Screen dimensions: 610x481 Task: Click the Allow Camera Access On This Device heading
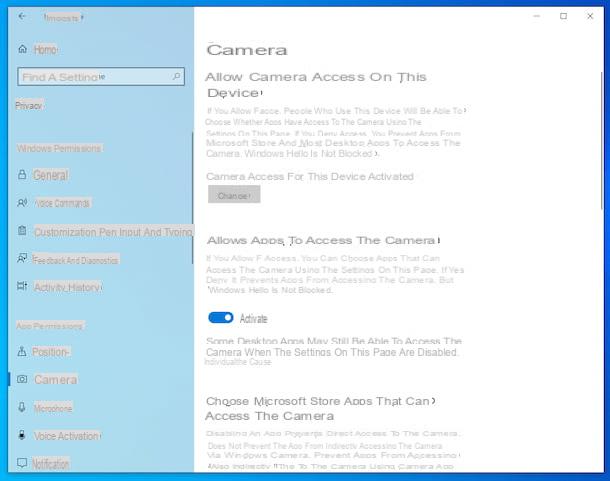pyautogui.click(x=316, y=85)
